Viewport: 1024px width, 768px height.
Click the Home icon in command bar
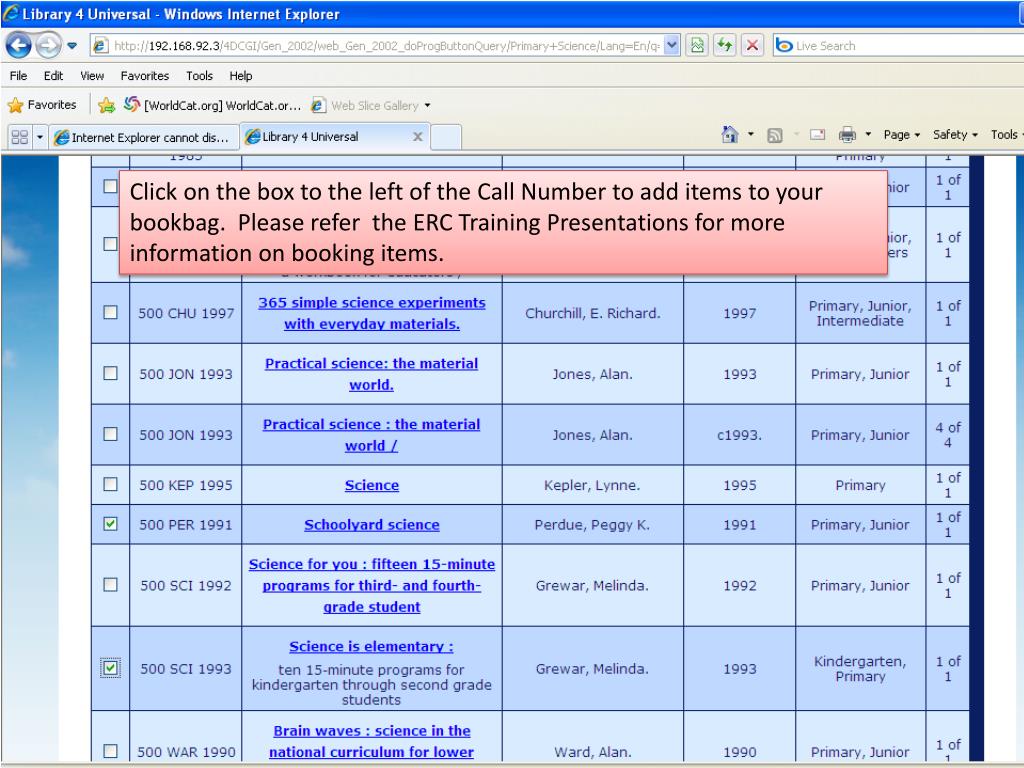point(729,135)
